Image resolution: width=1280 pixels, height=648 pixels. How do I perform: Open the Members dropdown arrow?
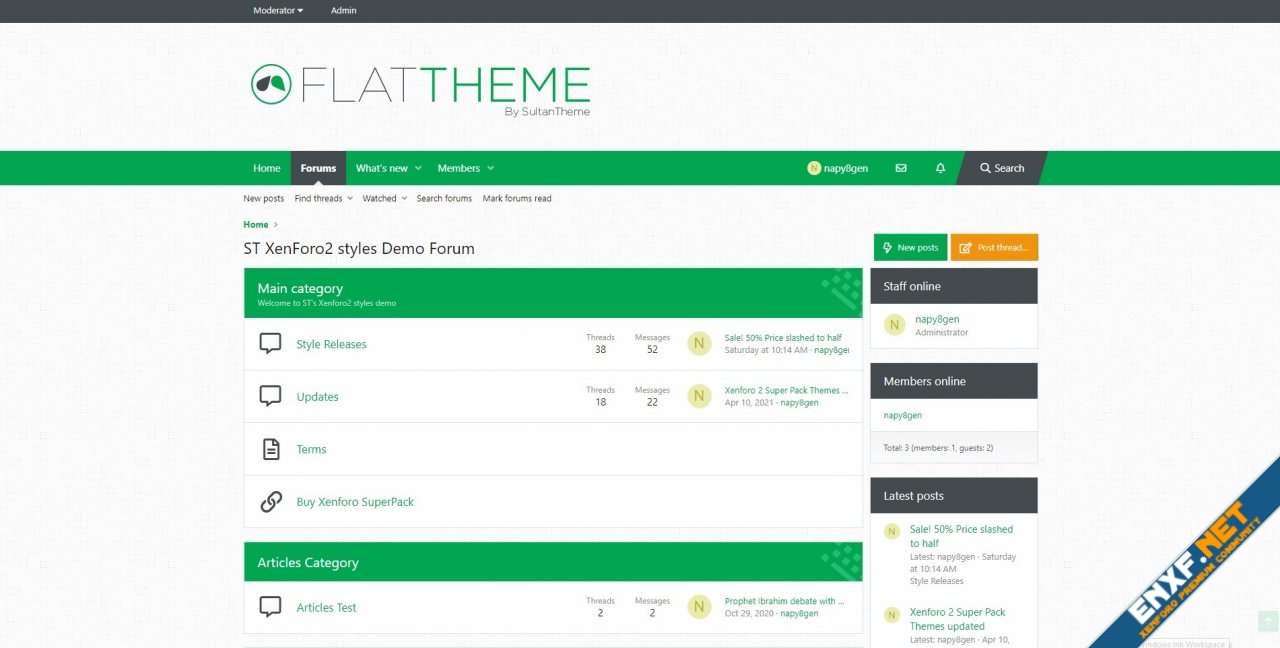[490, 169]
